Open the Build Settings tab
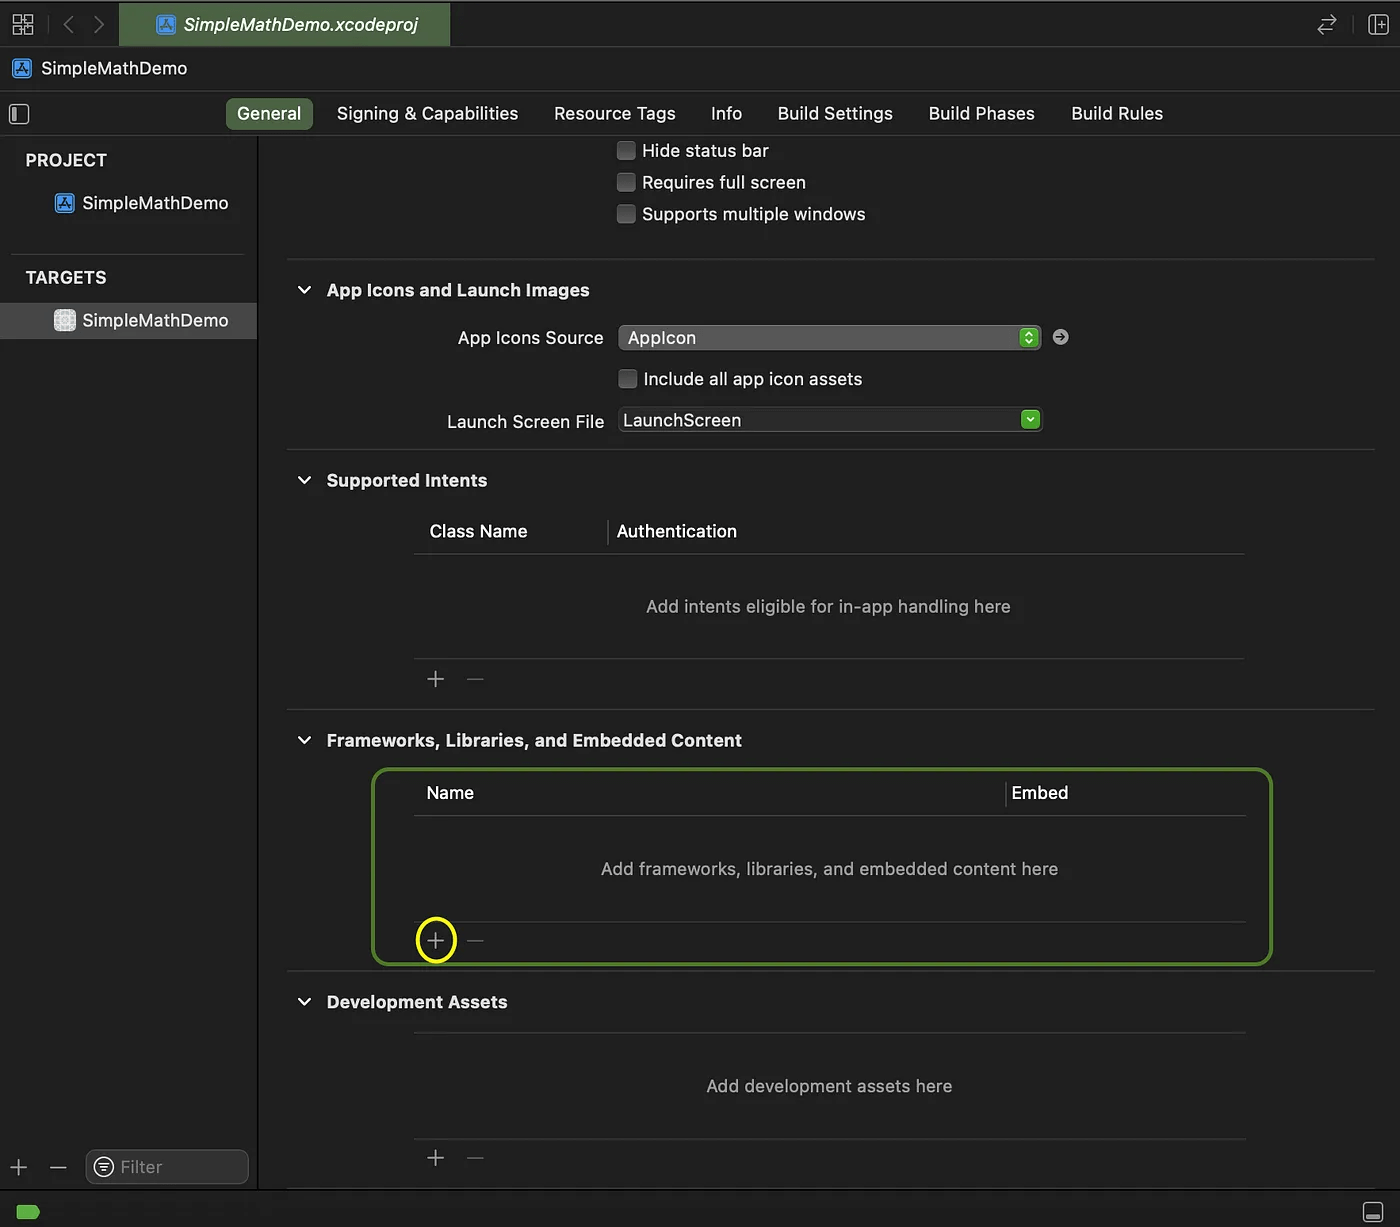This screenshot has width=1400, height=1227. pyautogui.click(x=835, y=114)
